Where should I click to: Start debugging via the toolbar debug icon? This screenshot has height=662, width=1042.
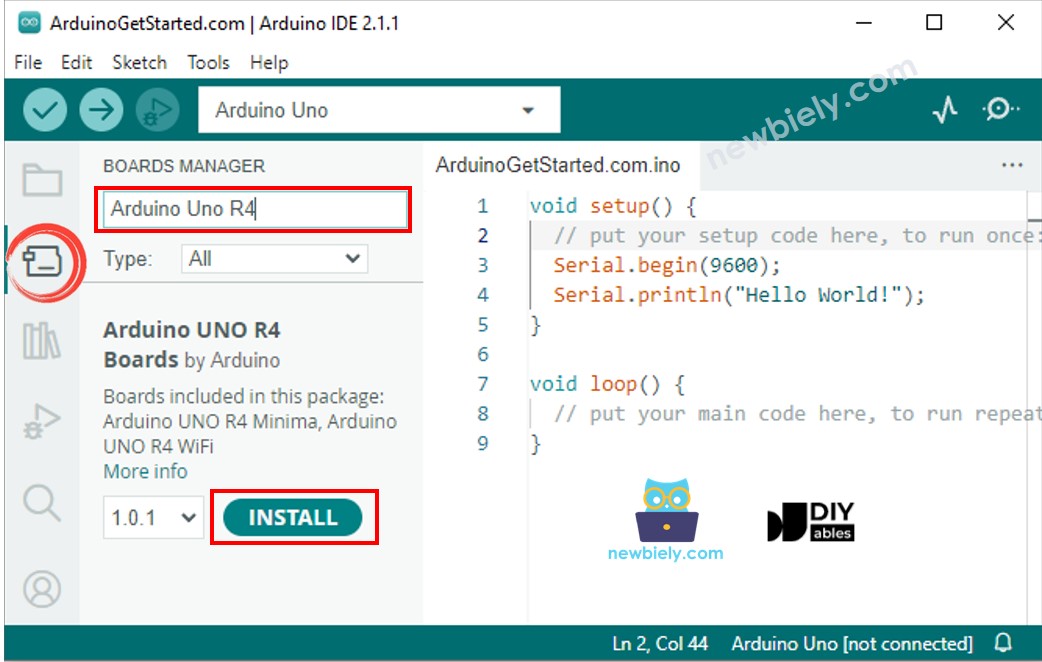click(156, 109)
